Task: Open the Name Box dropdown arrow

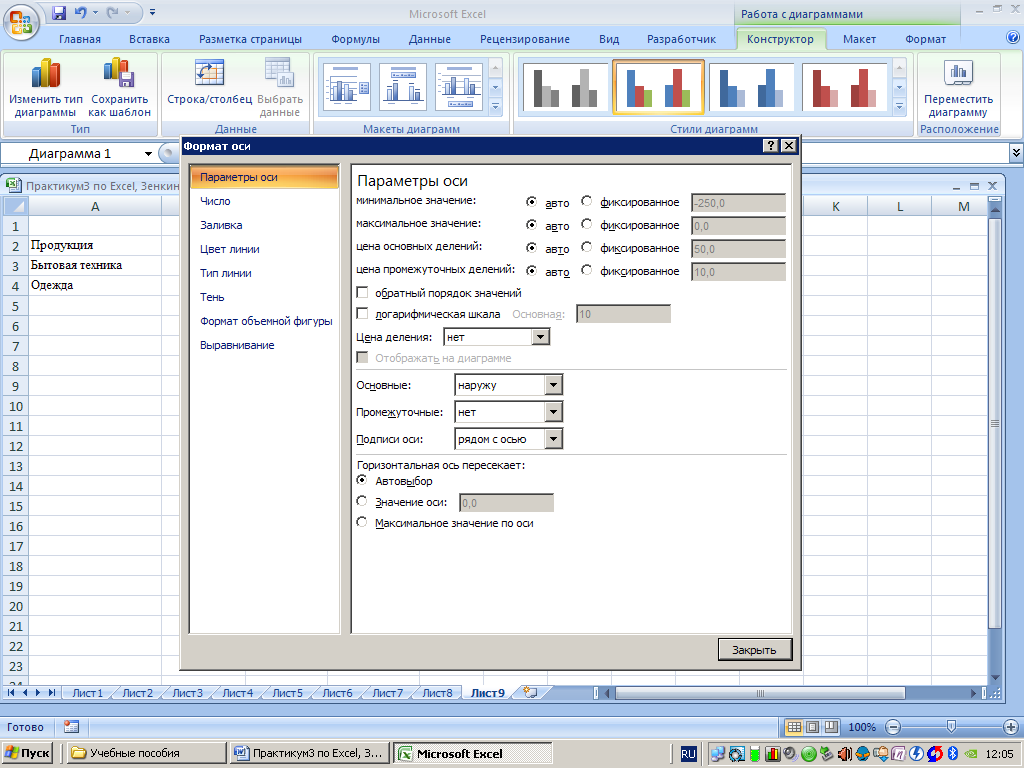Action: [x=148, y=153]
